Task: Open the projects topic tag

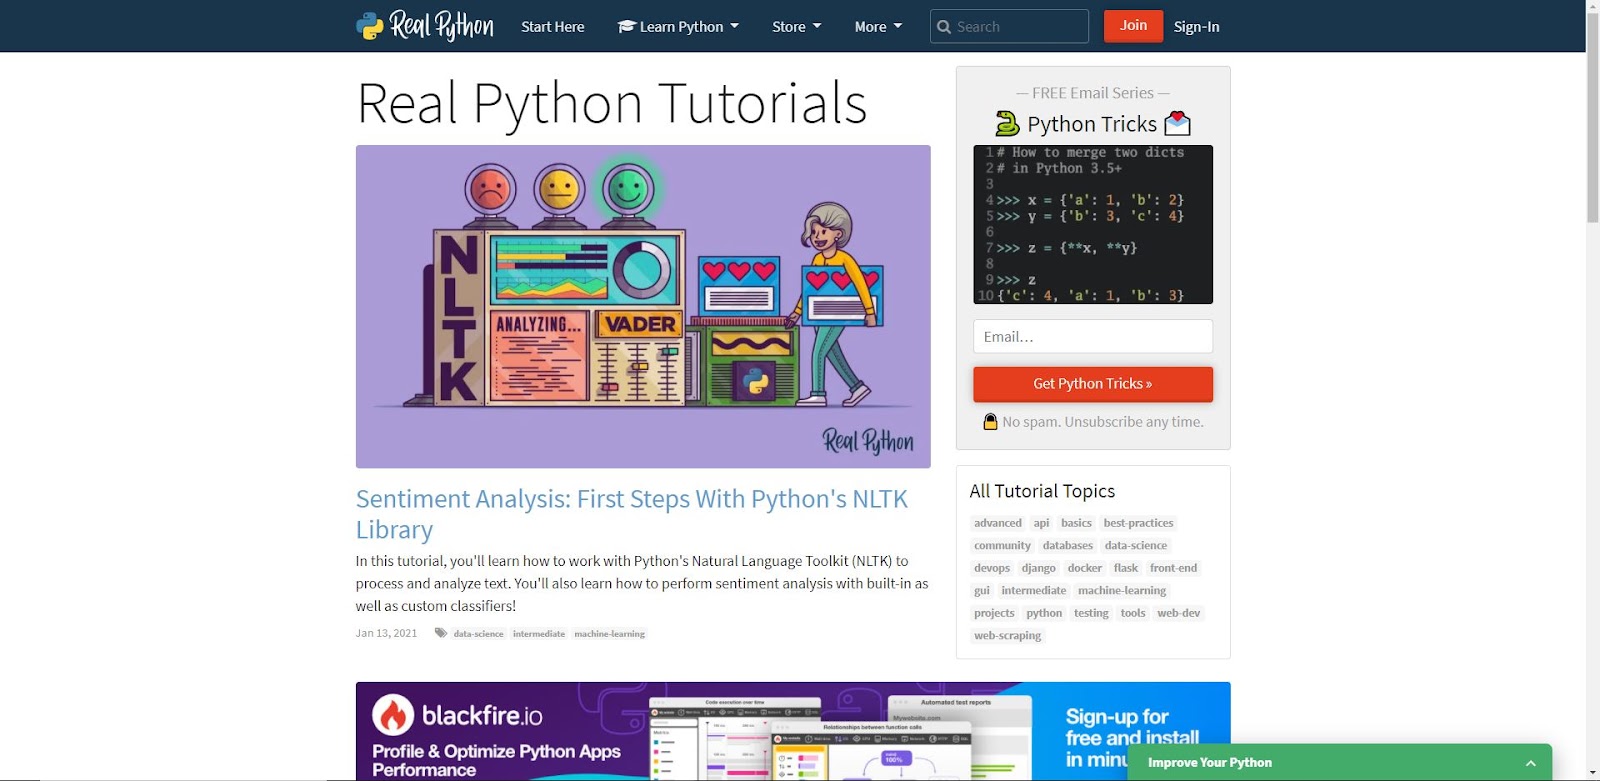Action: (x=994, y=613)
